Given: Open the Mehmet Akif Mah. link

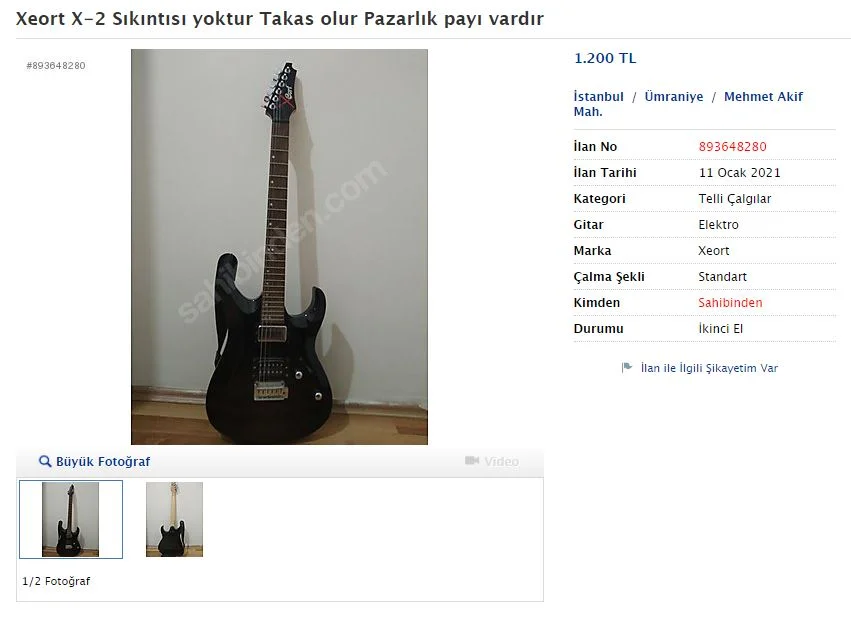Looking at the screenshot, I should (688, 104).
